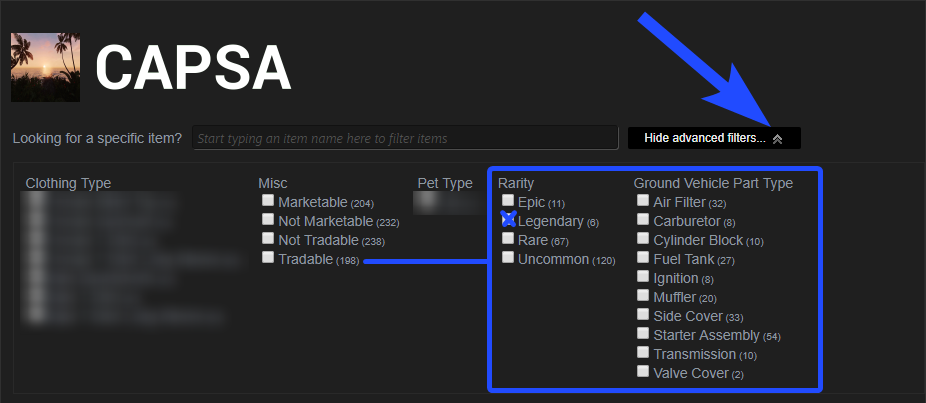
Task: Check the Not Marketable filter
Action: point(268,220)
